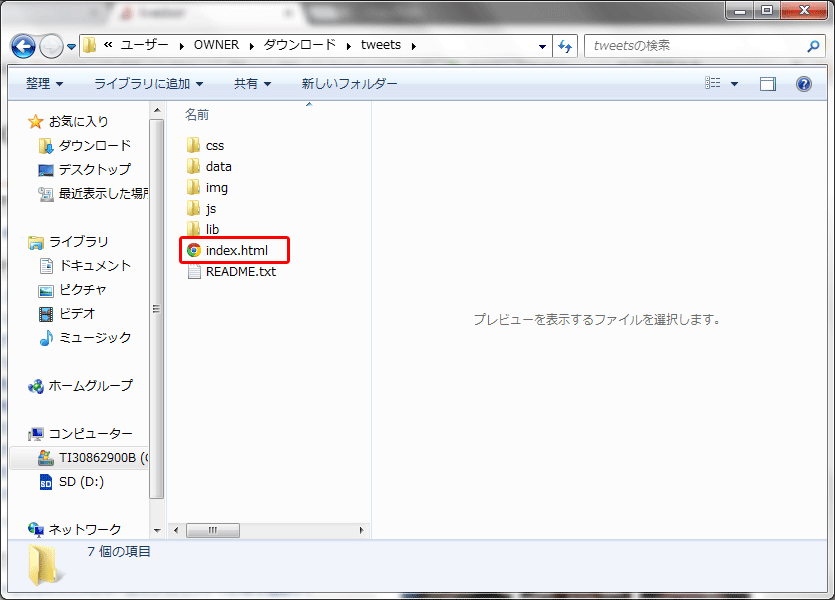Select the lib folder
The width and height of the screenshot is (835, 600).
click(x=212, y=229)
